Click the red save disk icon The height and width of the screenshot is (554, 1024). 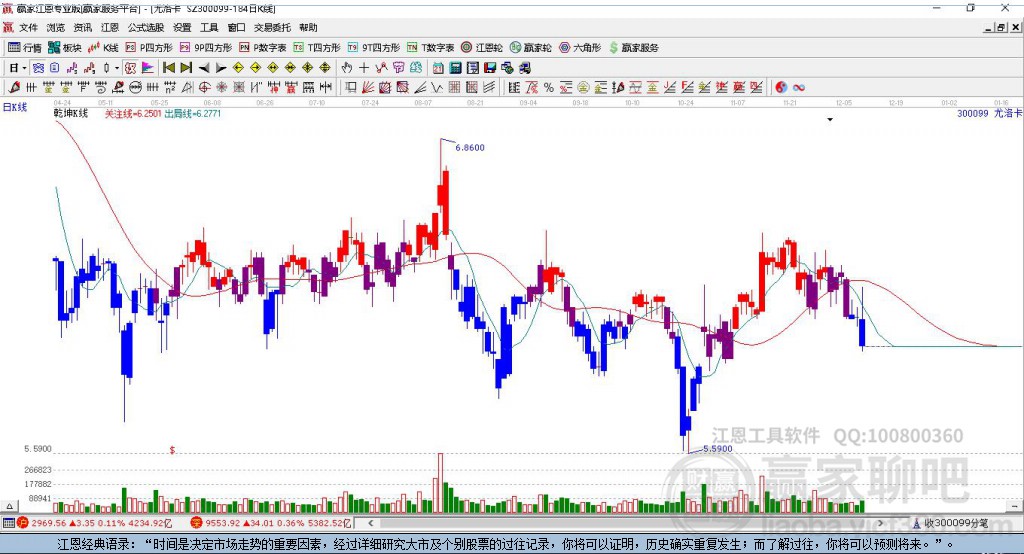[490, 68]
